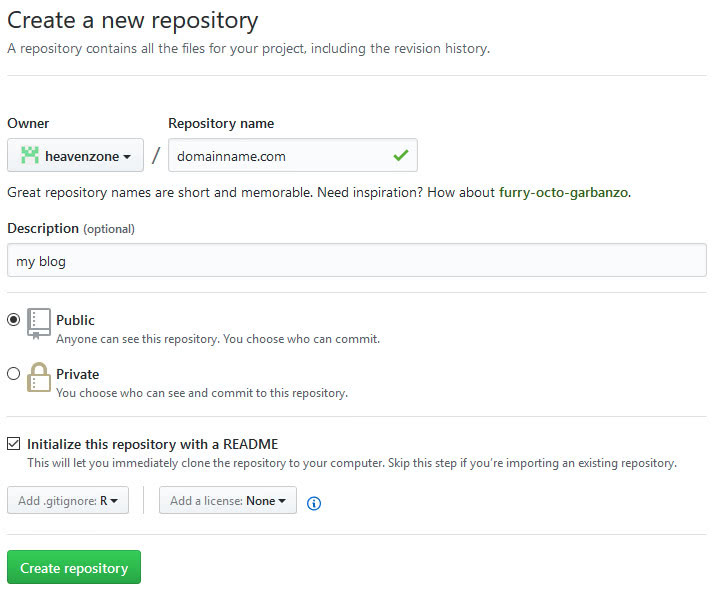The image size is (715, 590).
Task: Click the 'Create a new repository' heading
Action: 133,21
